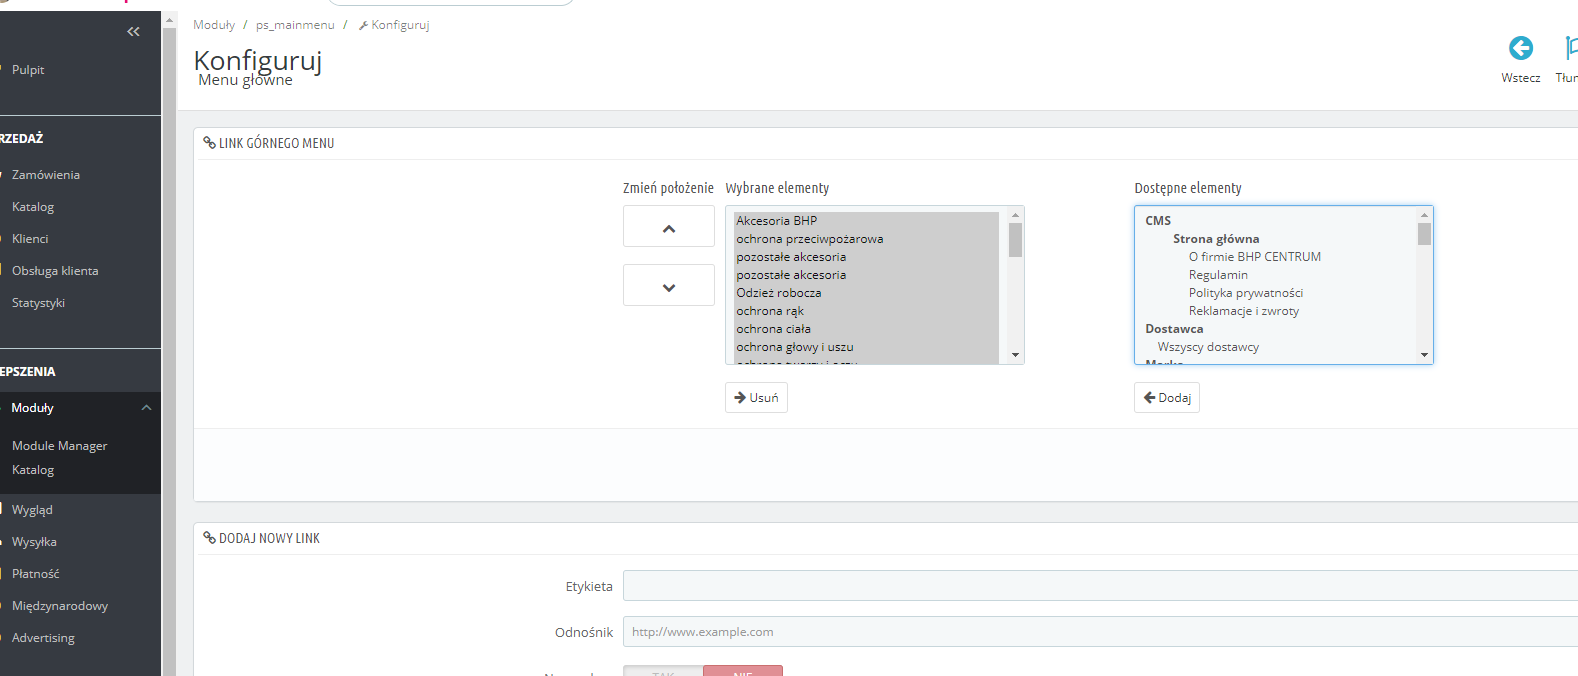Open Wysyłka menu item
This screenshot has width=1578, height=676.
pyautogui.click(x=34, y=542)
